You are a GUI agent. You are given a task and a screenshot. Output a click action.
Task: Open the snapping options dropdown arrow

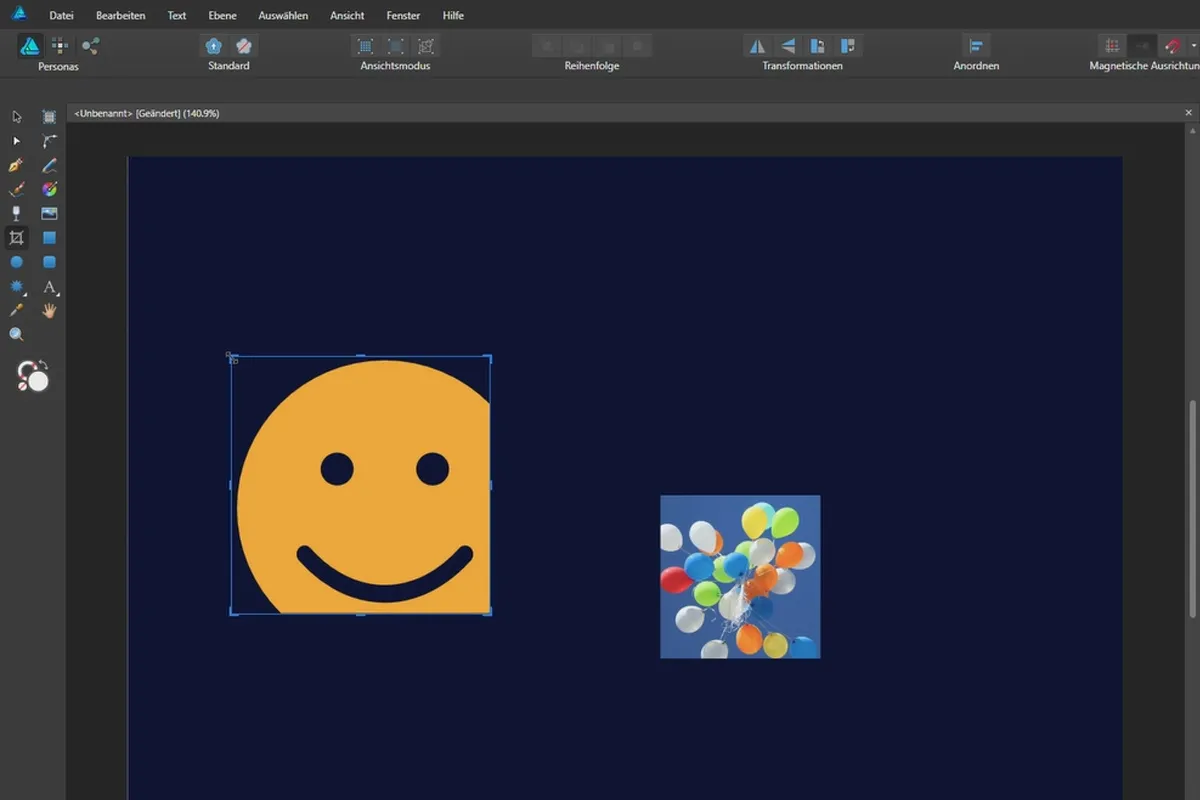pyautogui.click(x=1194, y=46)
